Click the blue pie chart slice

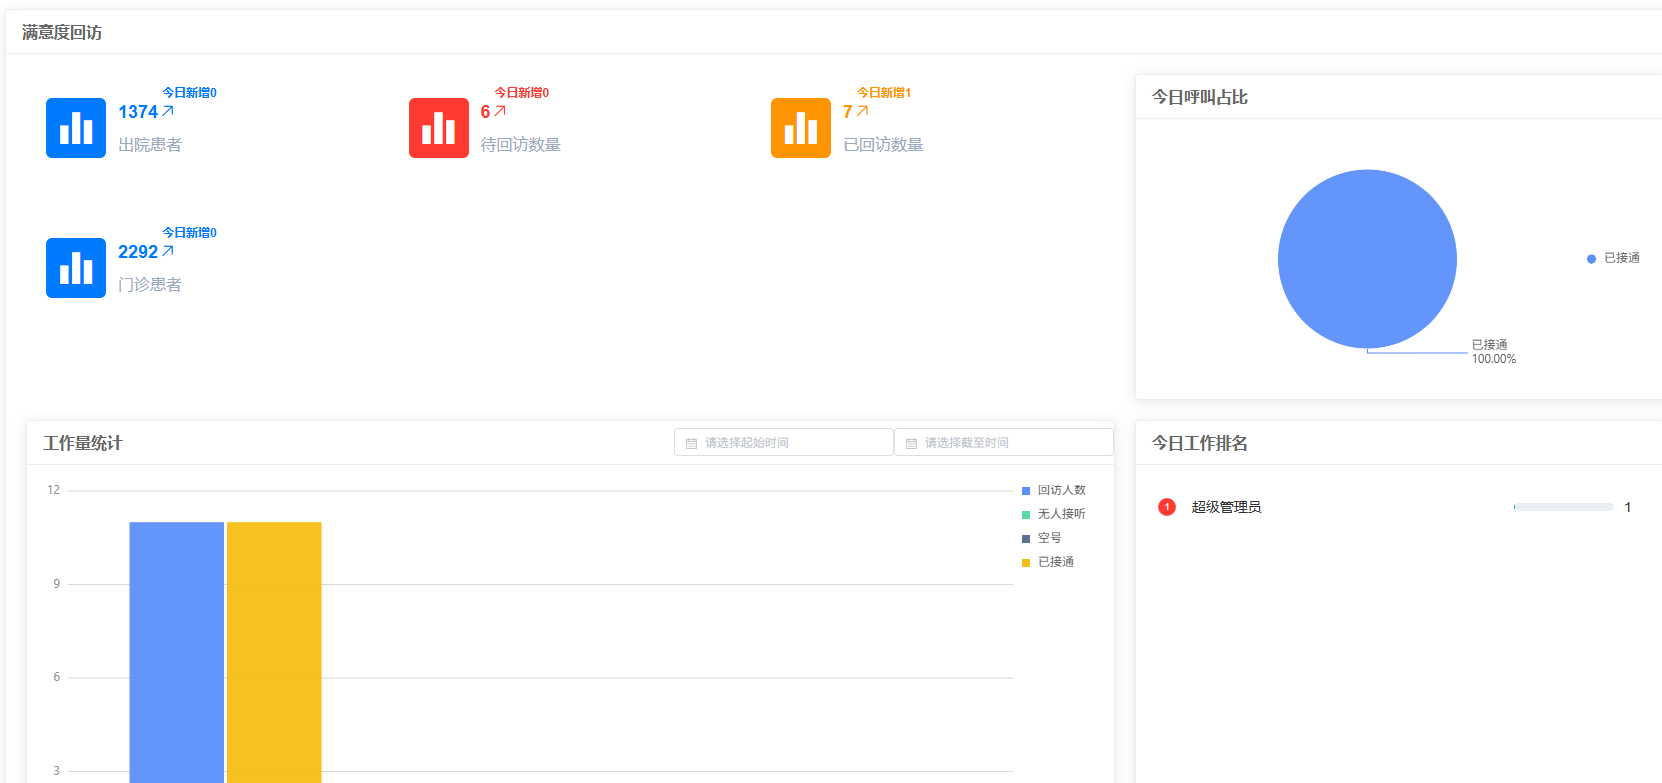click(x=1367, y=259)
